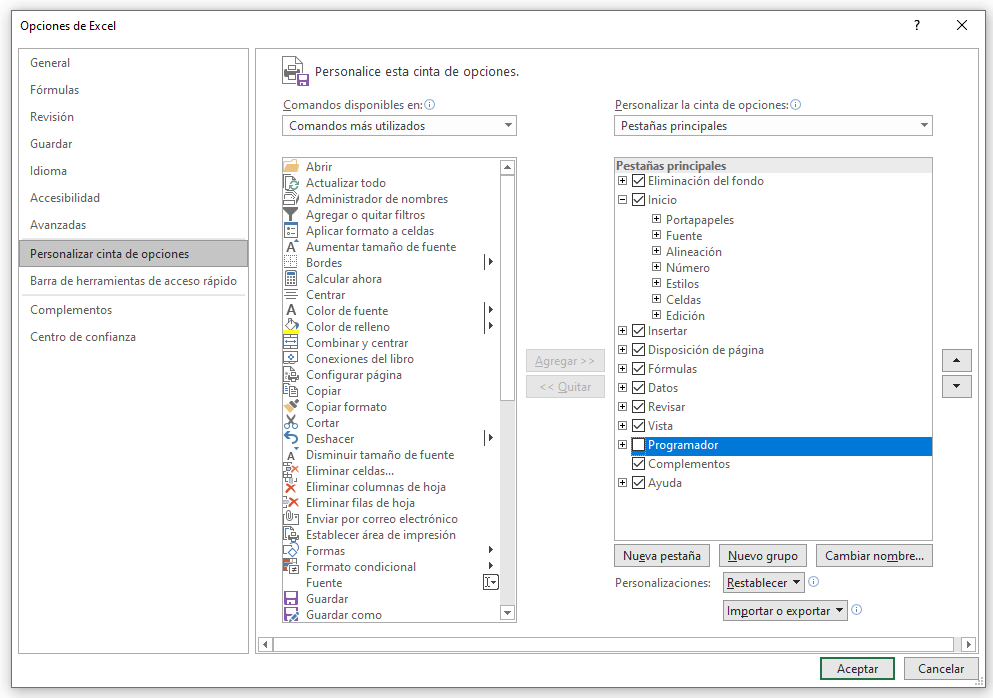Click the Enviar por correo electrónico icon
This screenshot has width=993, height=698.
click(291, 519)
